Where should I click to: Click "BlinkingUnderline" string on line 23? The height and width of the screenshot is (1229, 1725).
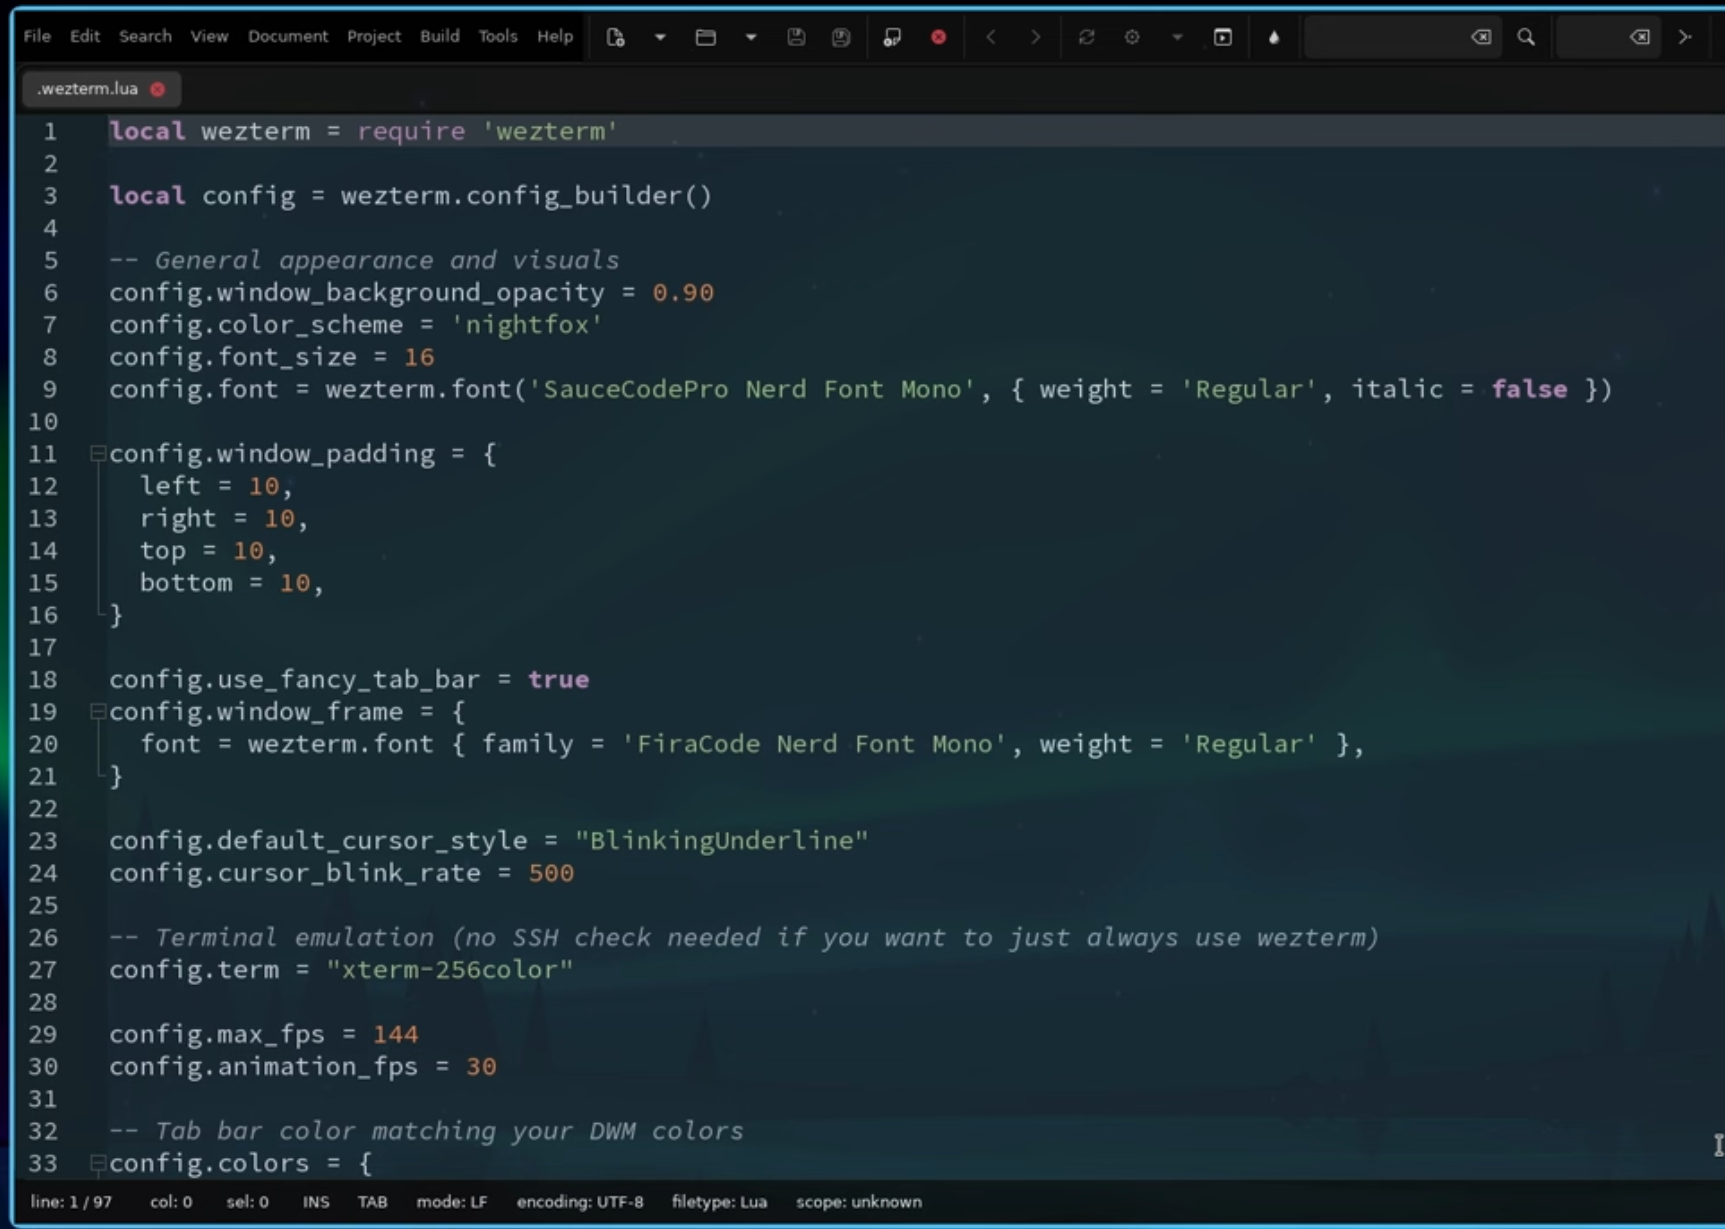722,840
